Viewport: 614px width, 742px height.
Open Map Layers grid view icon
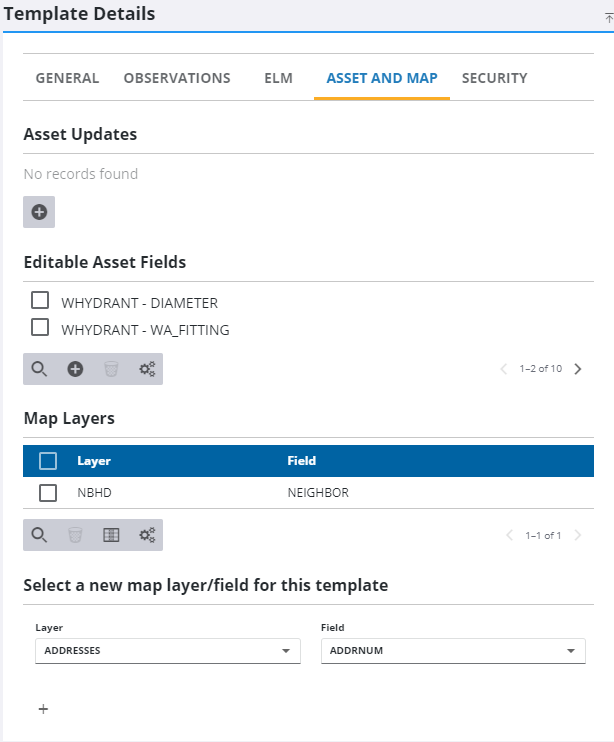click(x=111, y=535)
